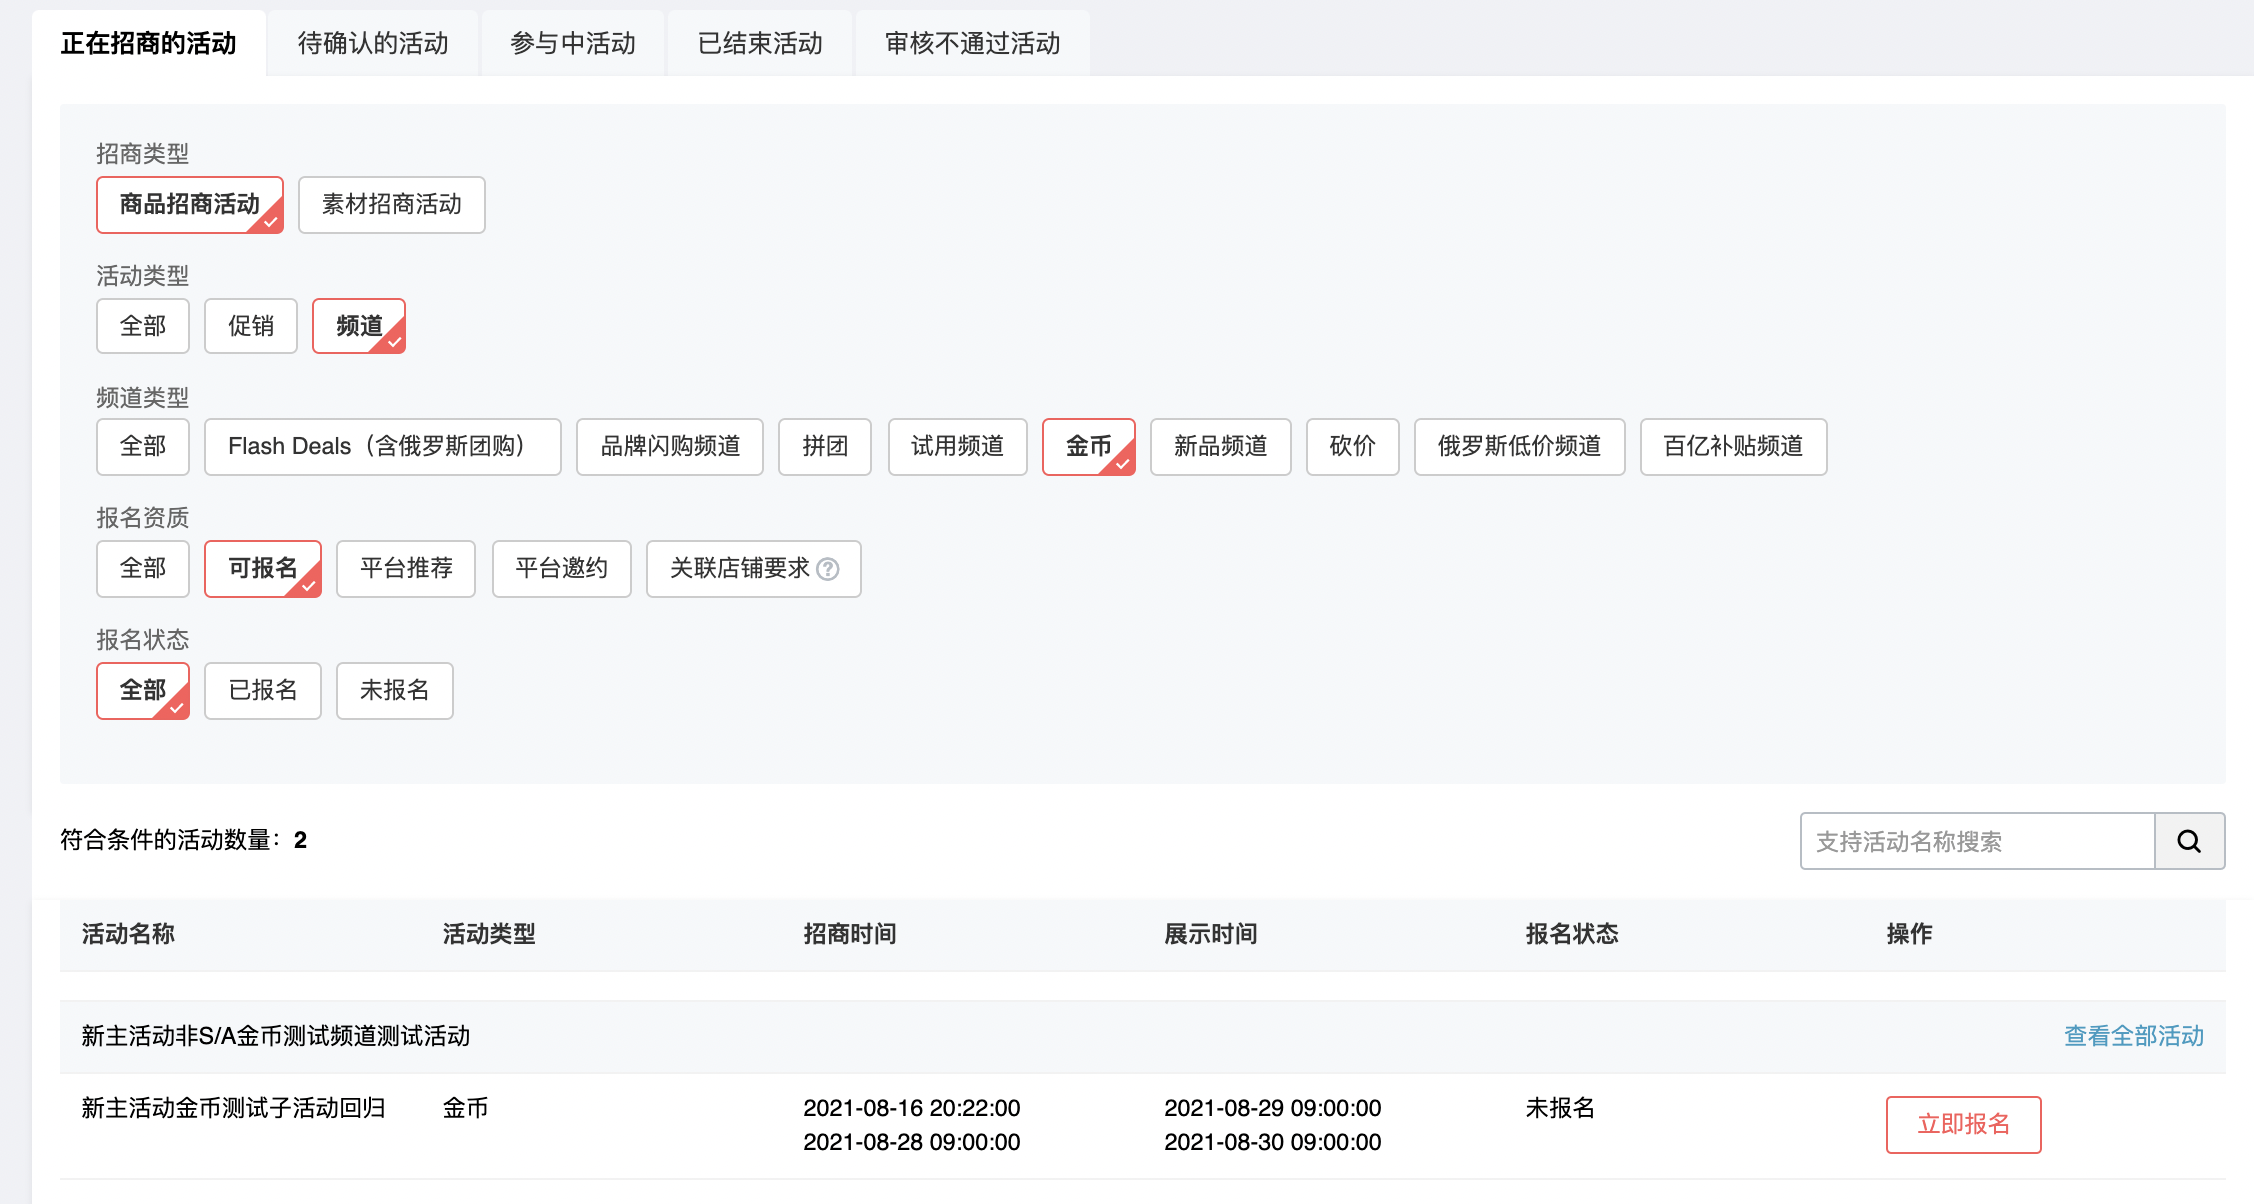
Task: Toggle the 金币 channel filter
Action: (1089, 446)
